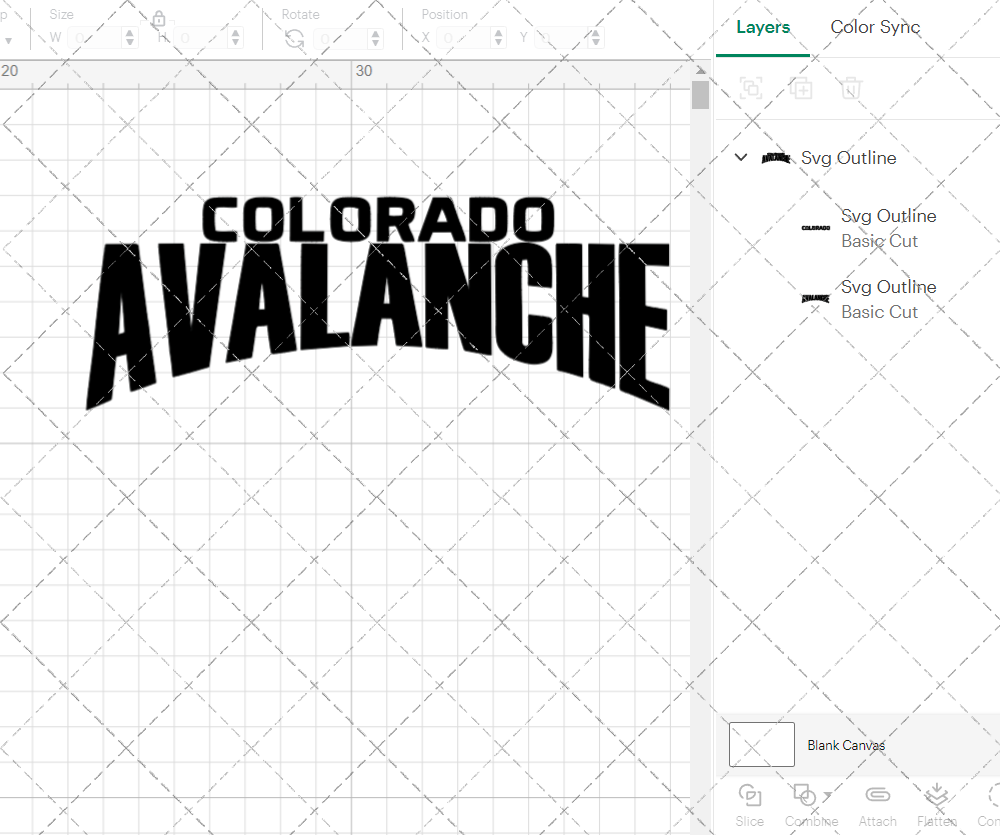Switch to the Color Sync tab
The height and width of the screenshot is (835, 1000).
point(875,27)
